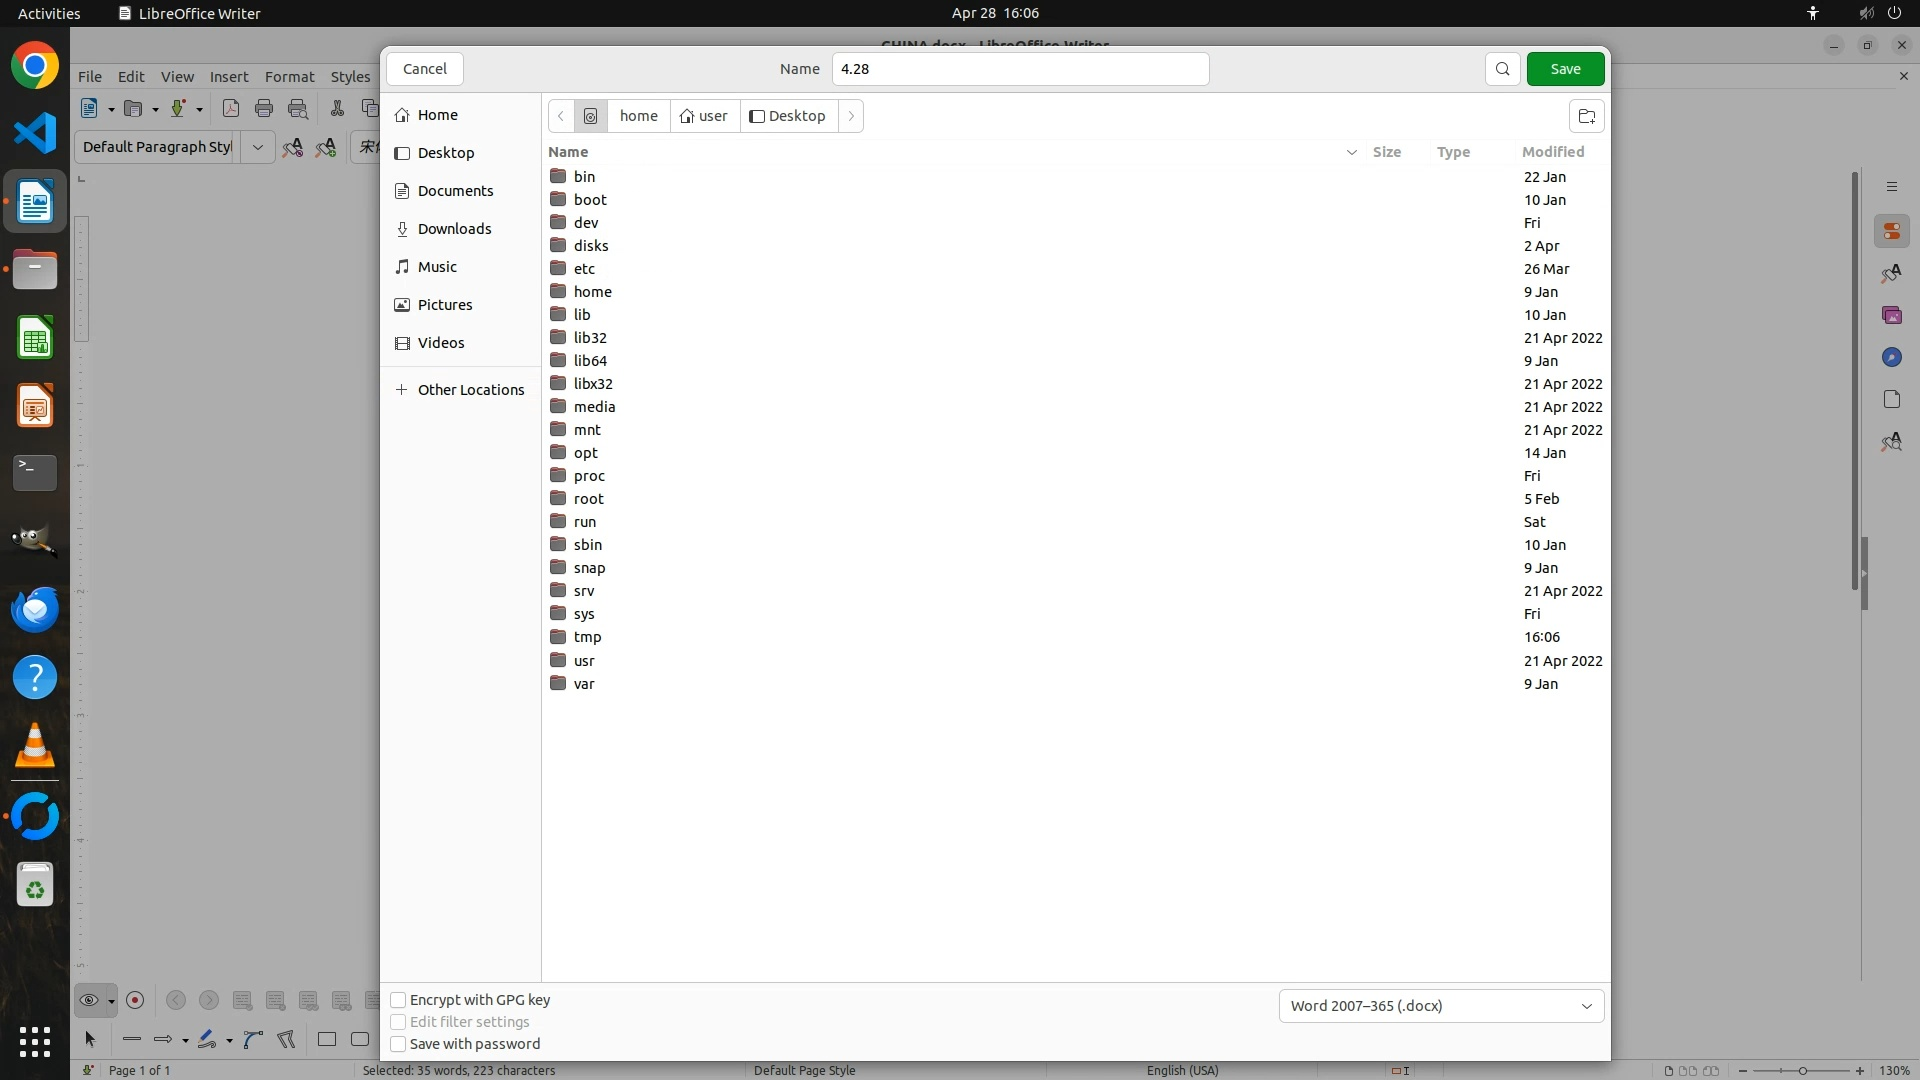Screen dimensions: 1920x1080
Task: Create a new folder with the folder icon
Action: (x=1586, y=116)
